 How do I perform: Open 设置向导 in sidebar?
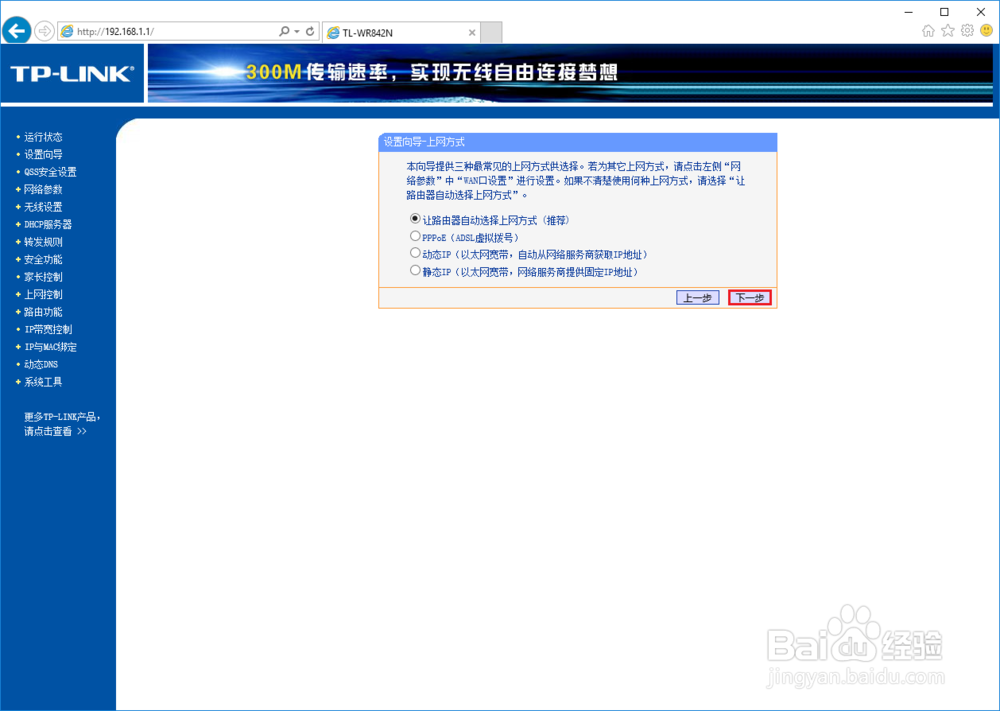pos(43,154)
